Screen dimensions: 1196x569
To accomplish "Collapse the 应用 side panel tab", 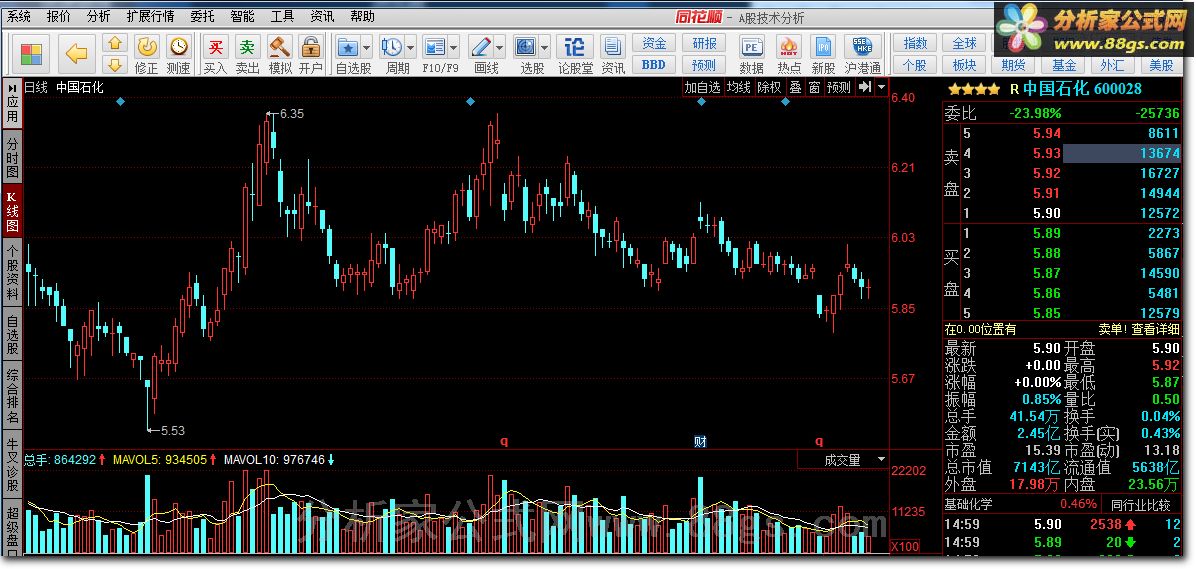I will pos(12,104).
